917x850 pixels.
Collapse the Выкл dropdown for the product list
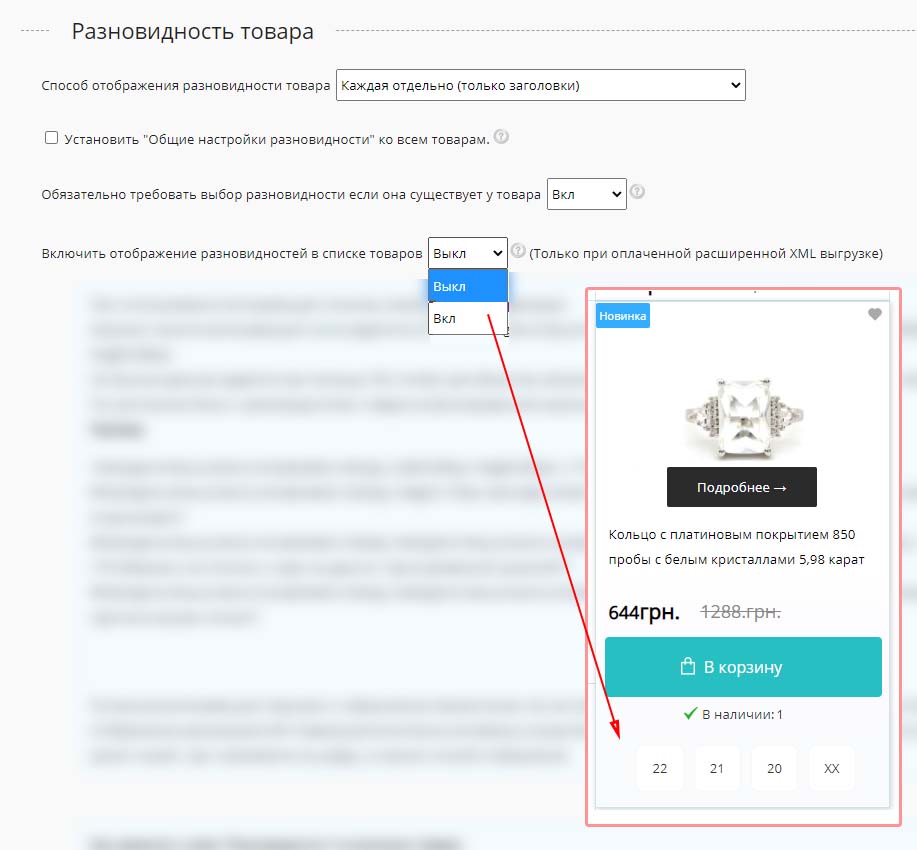467,253
